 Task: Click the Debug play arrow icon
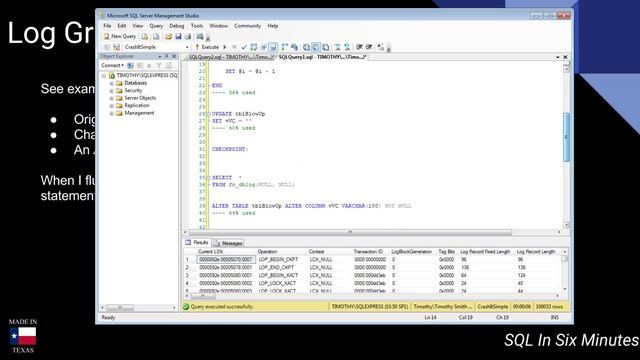[x=224, y=47]
